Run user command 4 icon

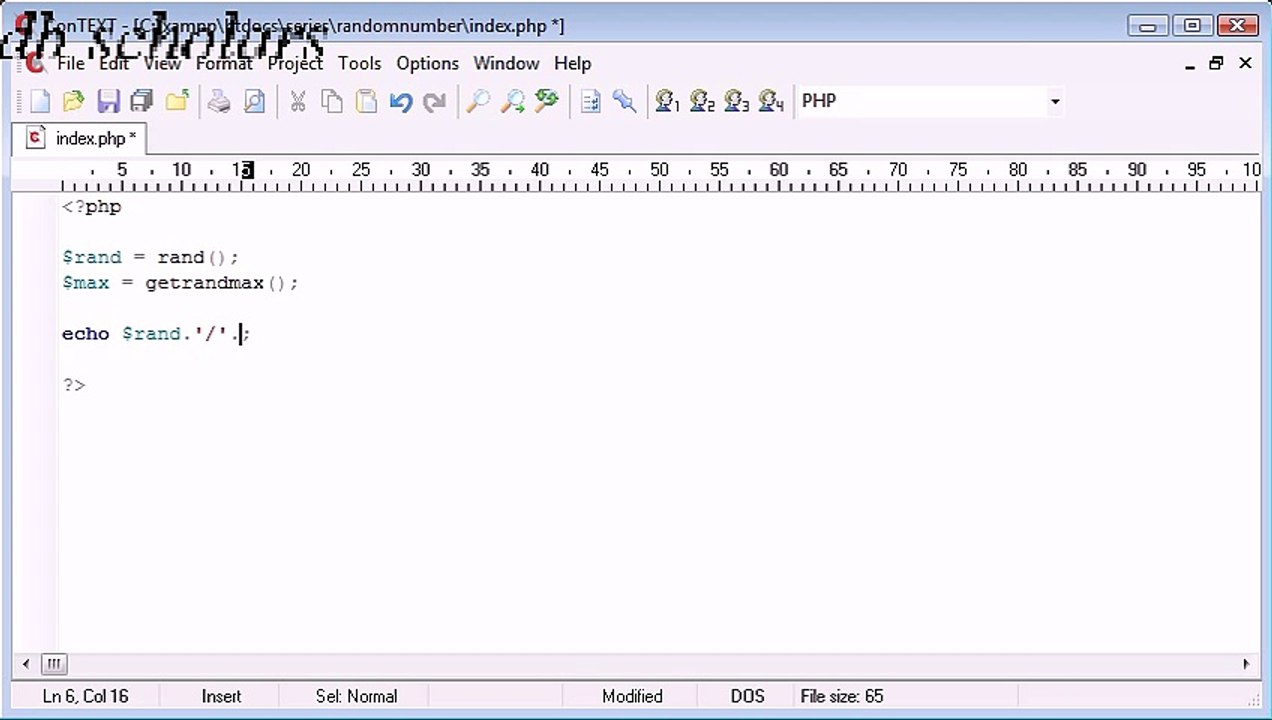(771, 101)
